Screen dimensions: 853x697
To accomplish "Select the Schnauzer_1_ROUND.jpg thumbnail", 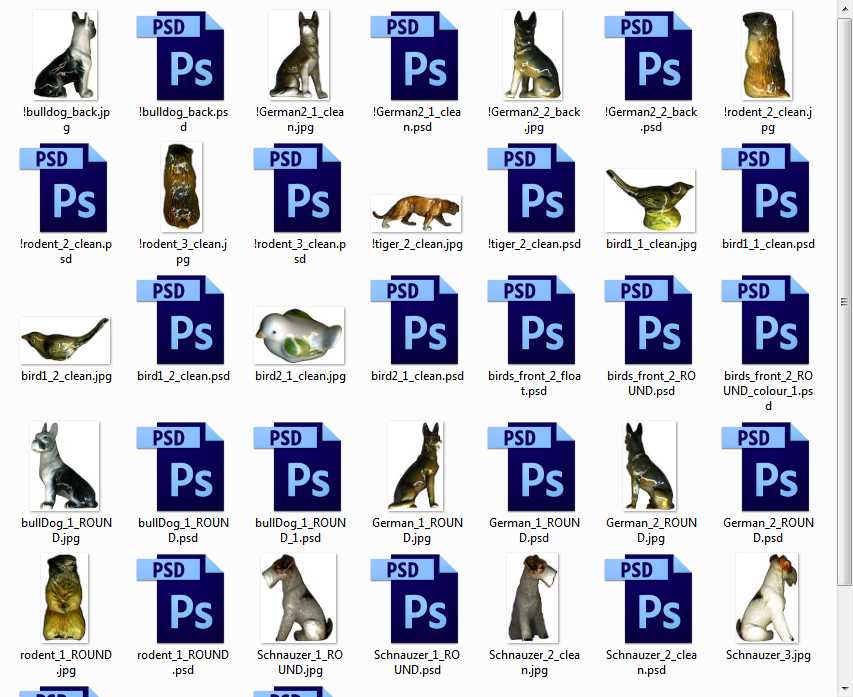I will 299,598.
